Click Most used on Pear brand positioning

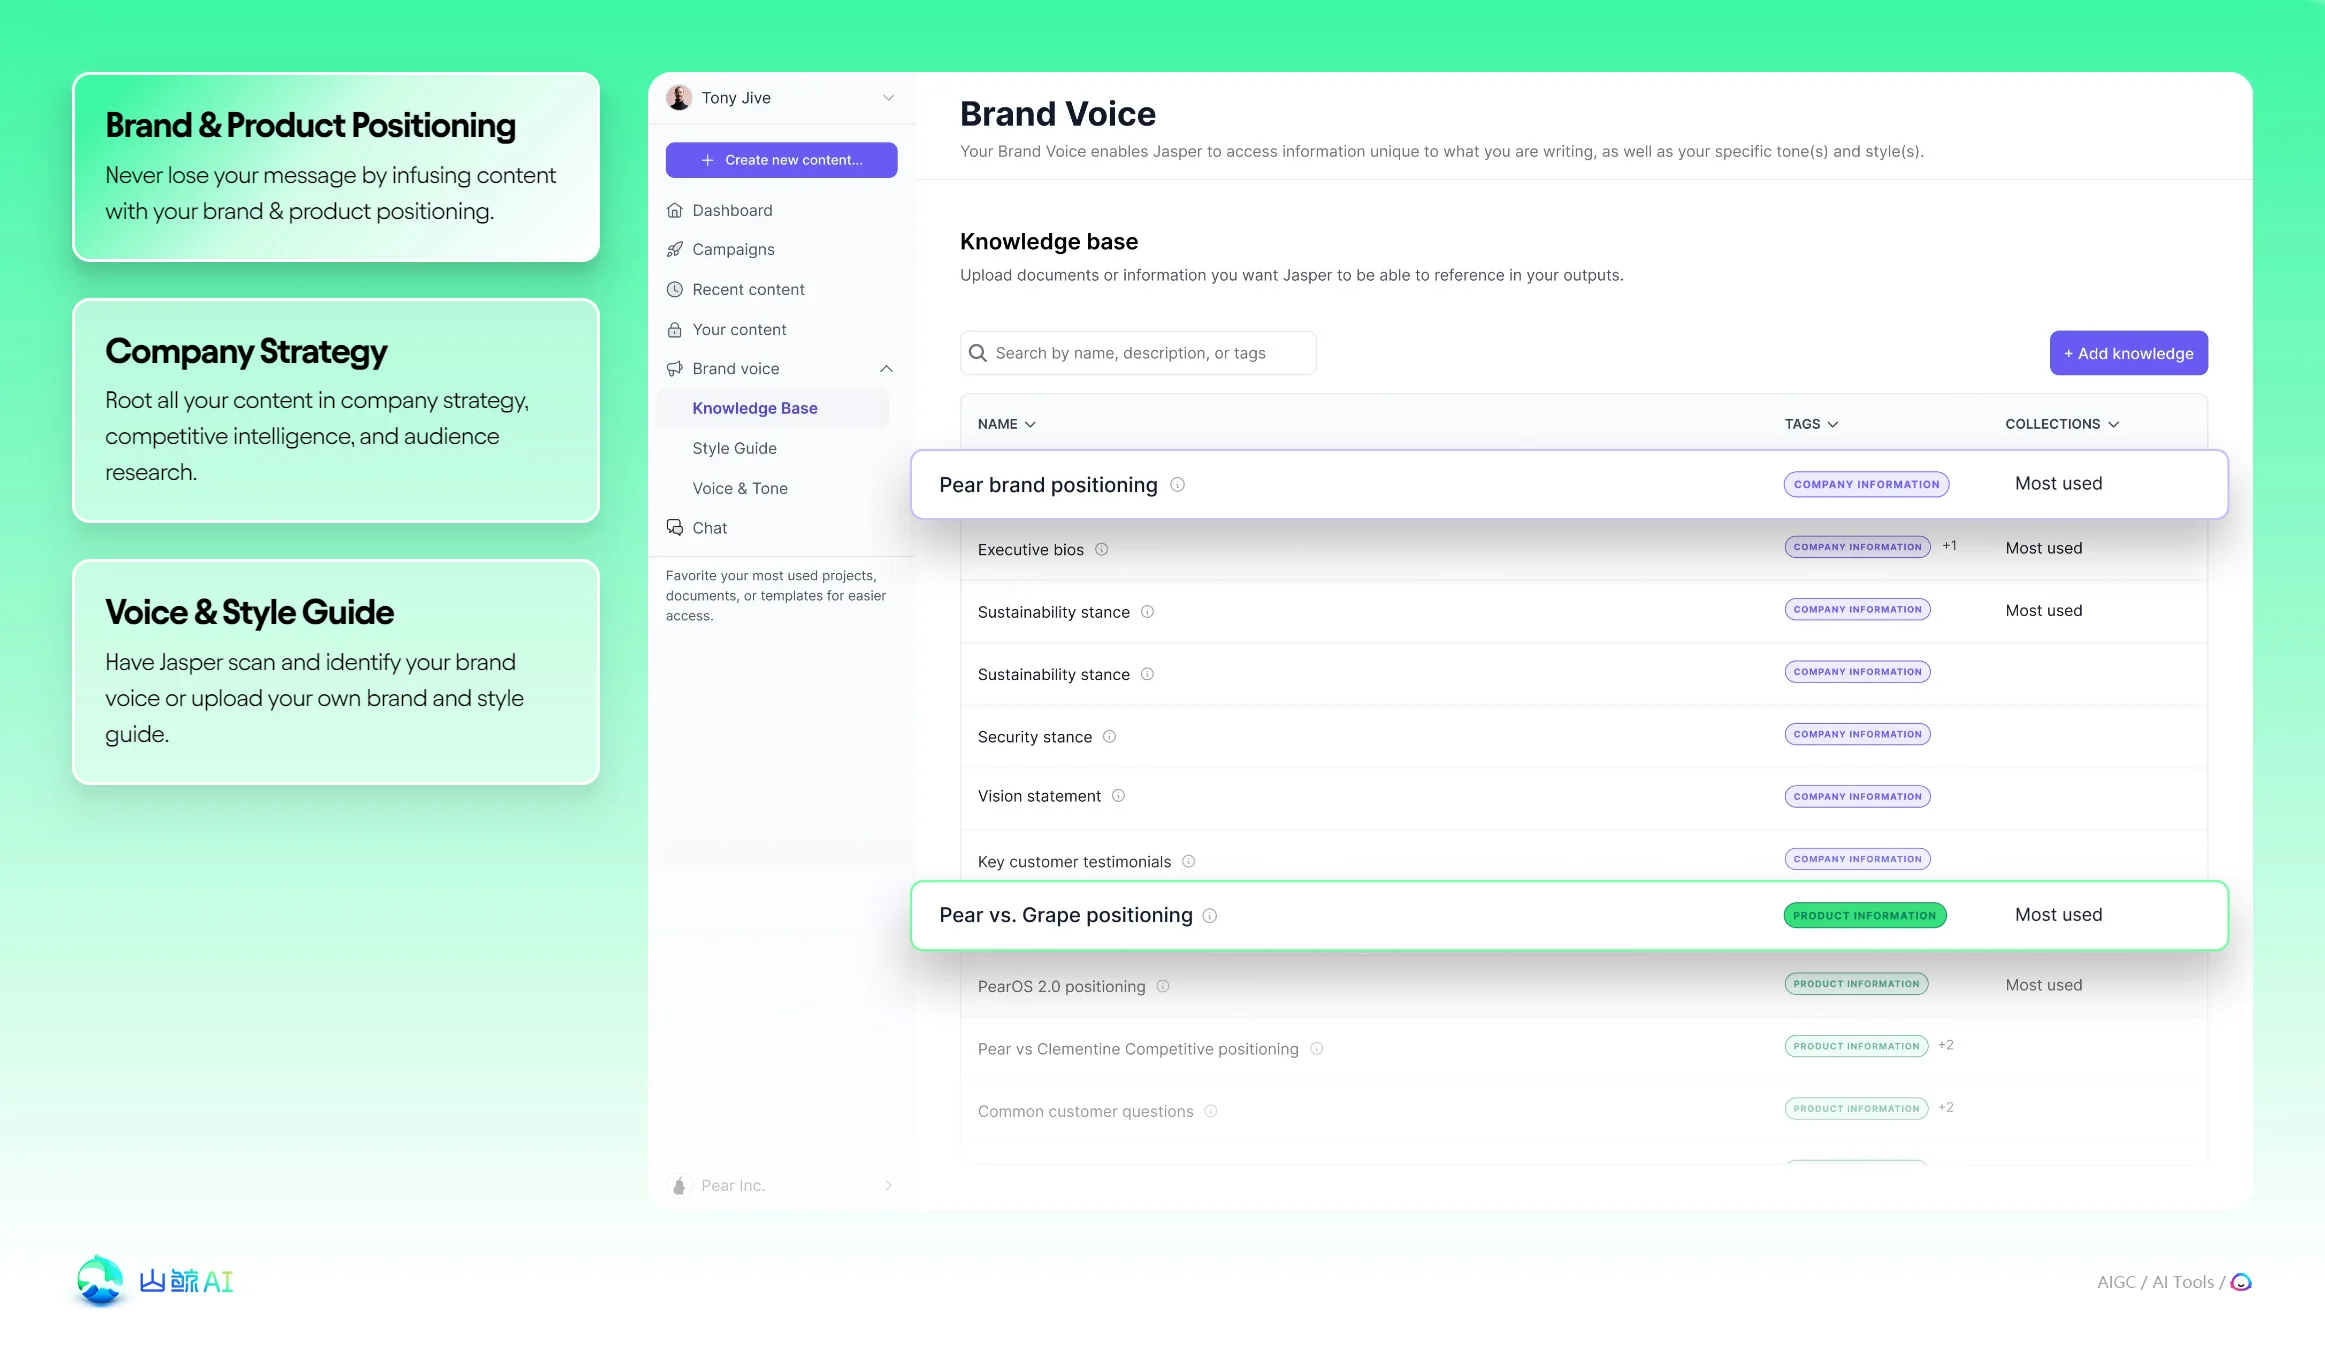(2059, 484)
